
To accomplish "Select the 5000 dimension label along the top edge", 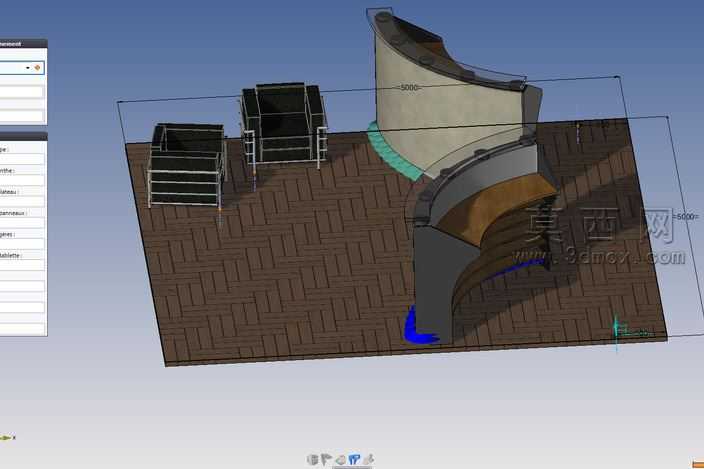I will (x=409, y=88).
